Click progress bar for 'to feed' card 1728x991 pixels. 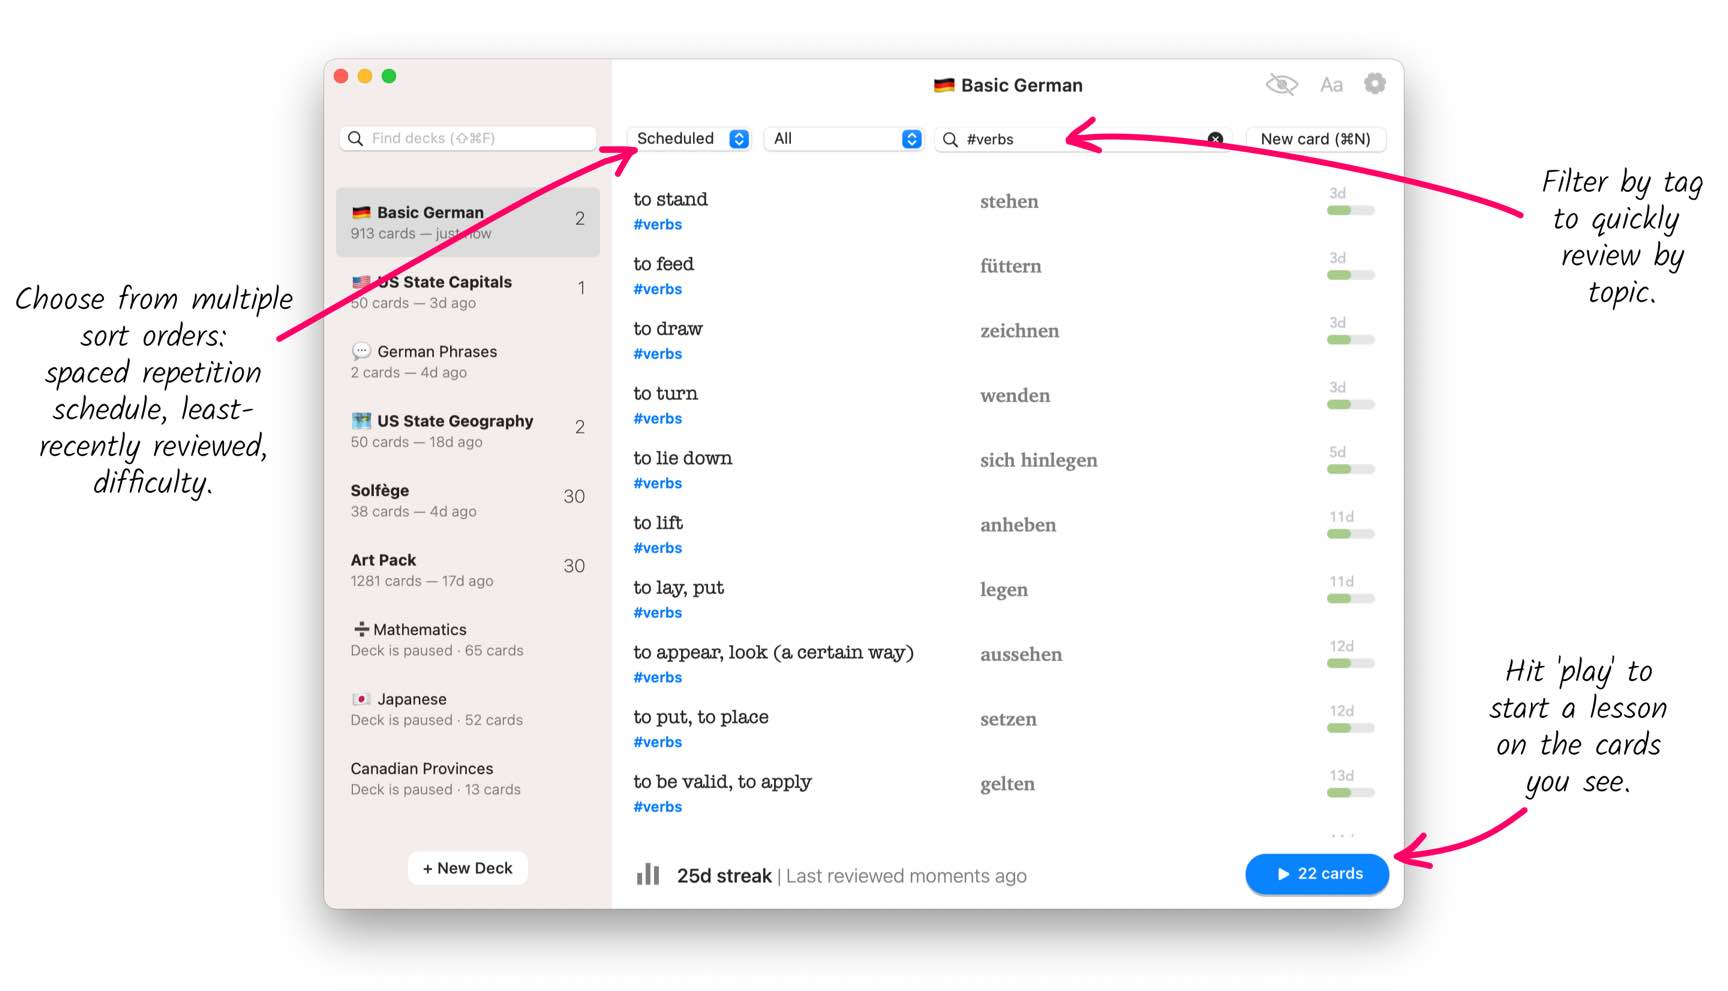point(1350,275)
